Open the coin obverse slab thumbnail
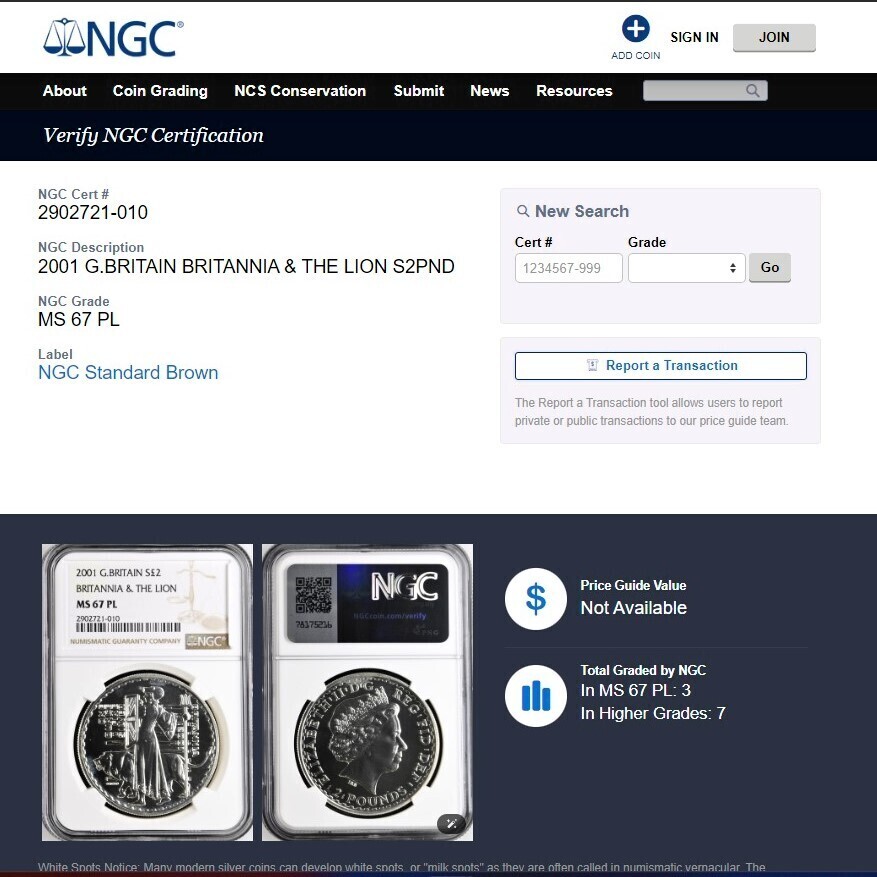The image size is (877, 877). [x=147, y=692]
